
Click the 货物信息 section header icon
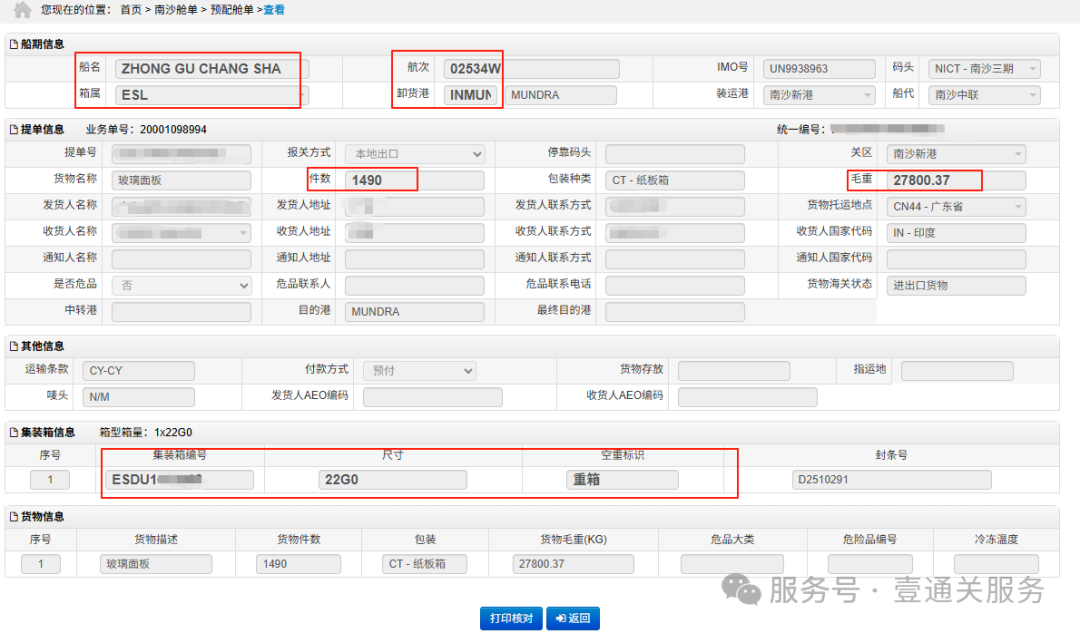pos(13,517)
